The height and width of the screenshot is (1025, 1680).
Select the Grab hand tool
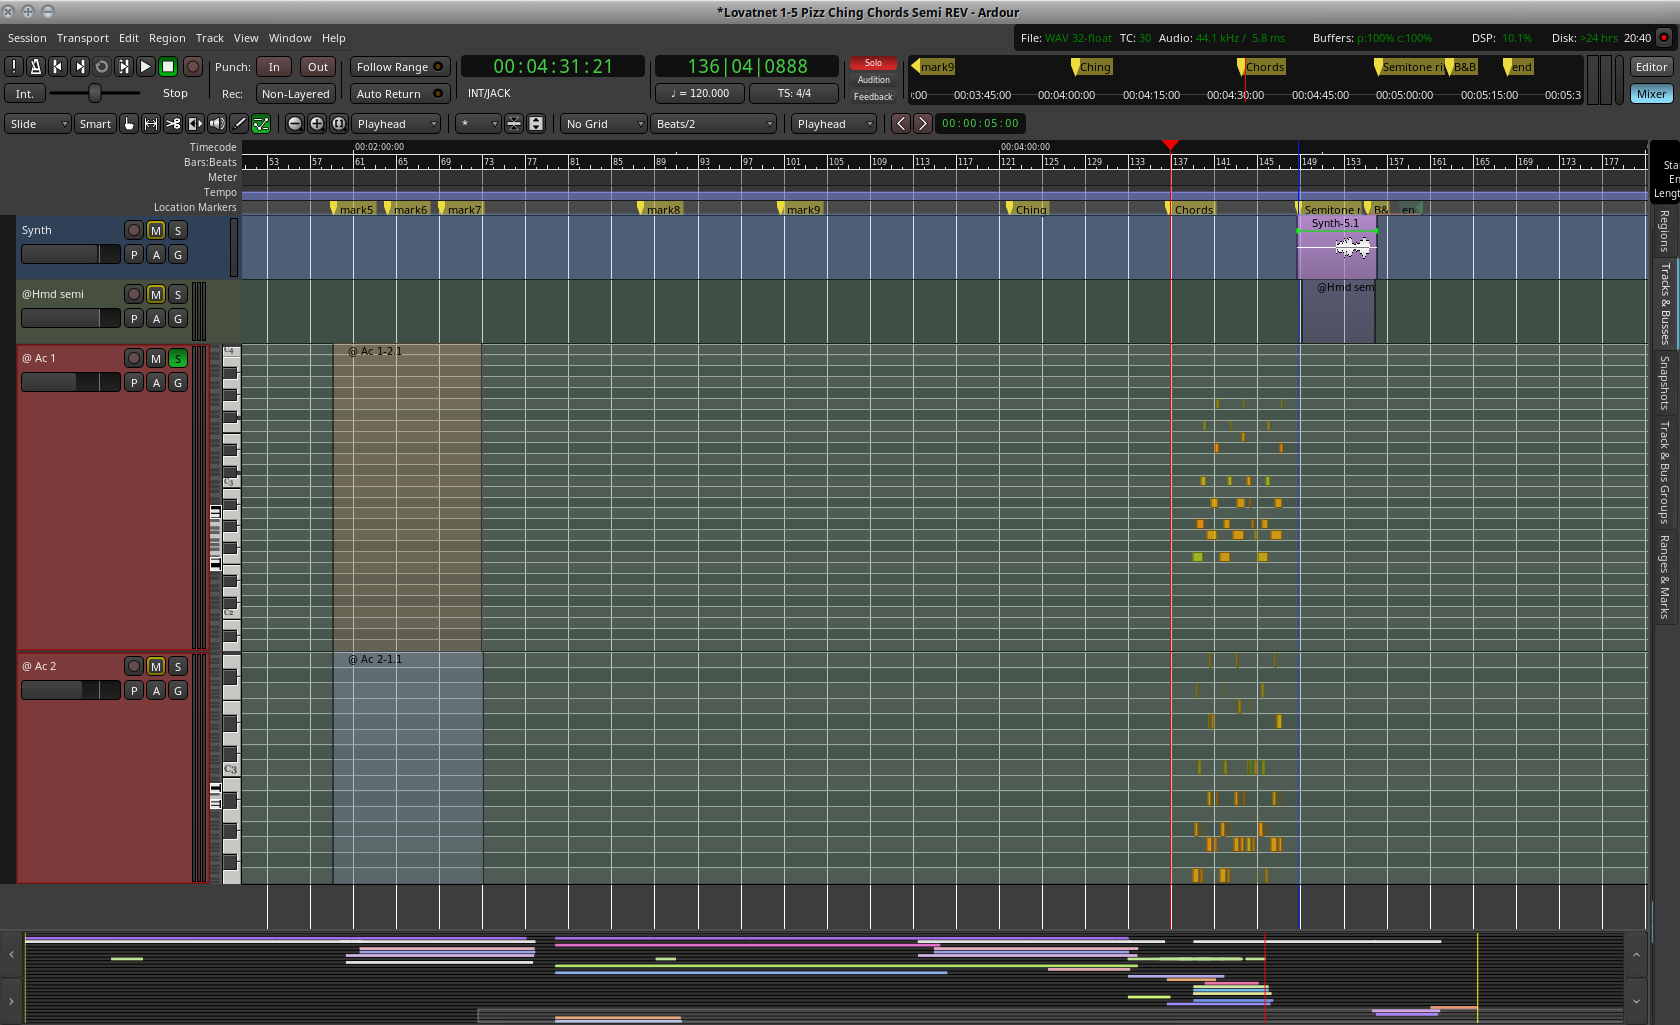click(x=129, y=124)
